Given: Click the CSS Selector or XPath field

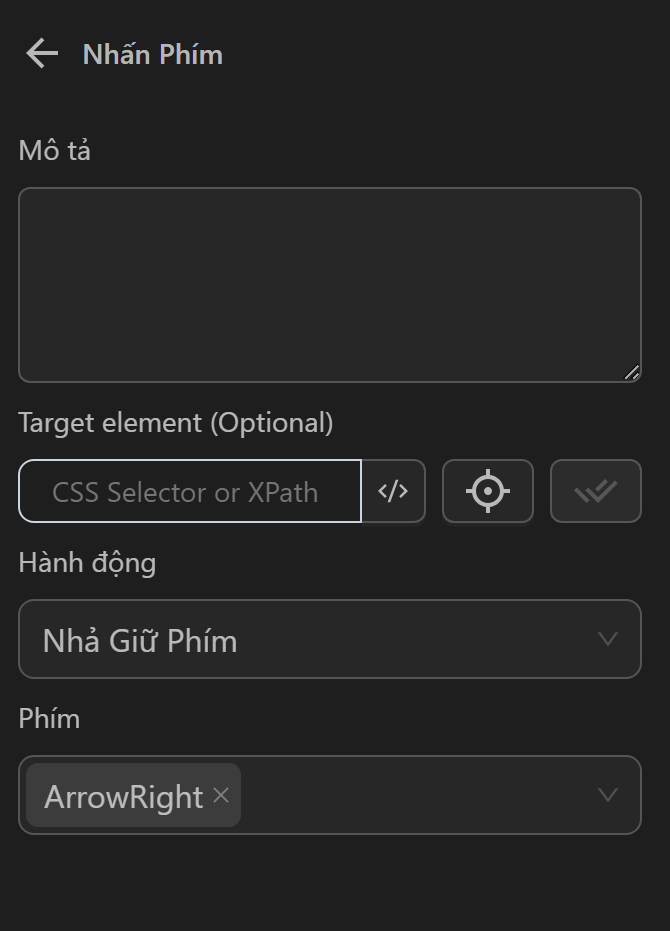Looking at the screenshot, I should click(x=190, y=491).
